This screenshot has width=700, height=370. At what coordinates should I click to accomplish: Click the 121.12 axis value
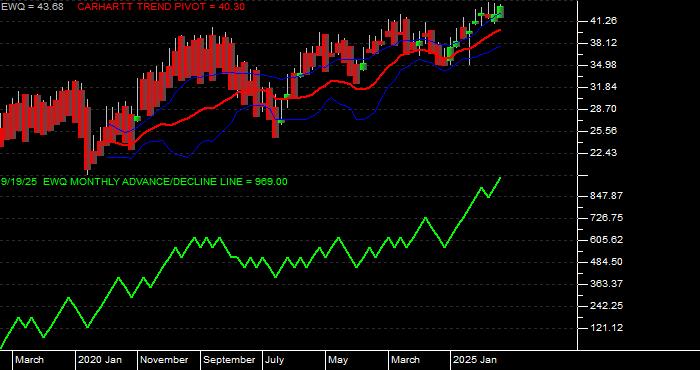pyautogui.click(x=606, y=328)
